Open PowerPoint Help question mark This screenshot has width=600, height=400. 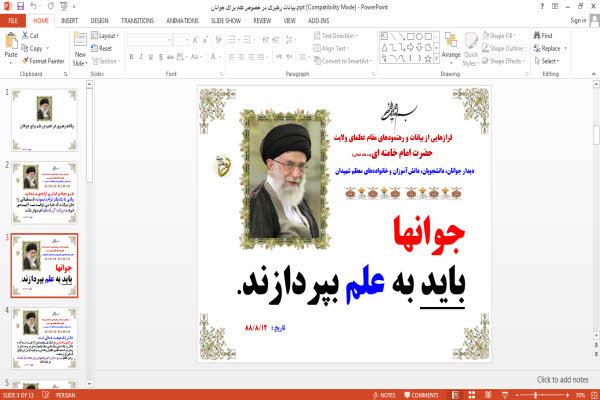pos(542,6)
